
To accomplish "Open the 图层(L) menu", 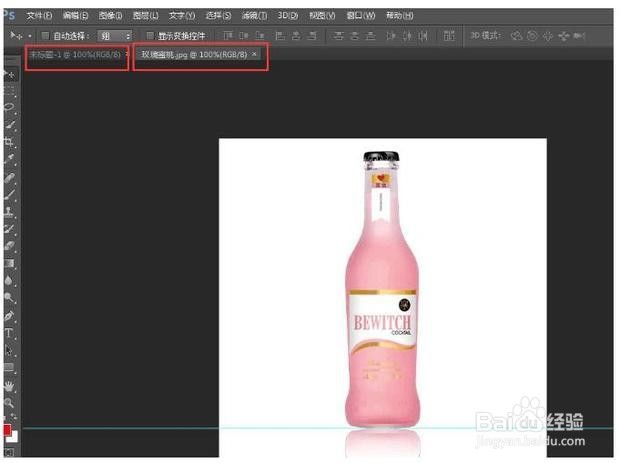I will click(x=146, y=15).
